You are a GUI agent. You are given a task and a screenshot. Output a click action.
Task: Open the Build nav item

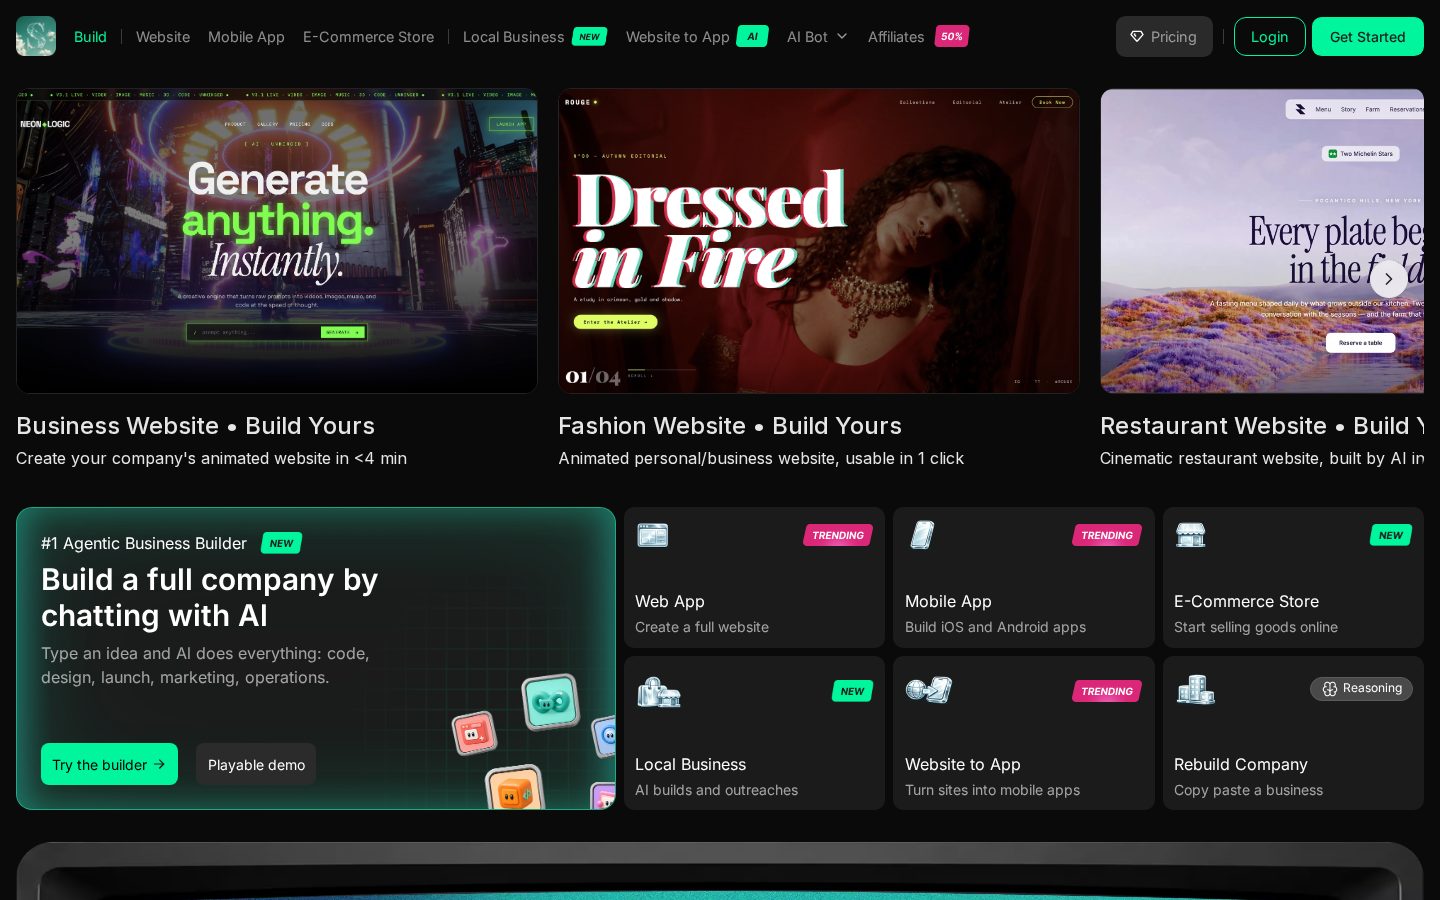point(90,37)
